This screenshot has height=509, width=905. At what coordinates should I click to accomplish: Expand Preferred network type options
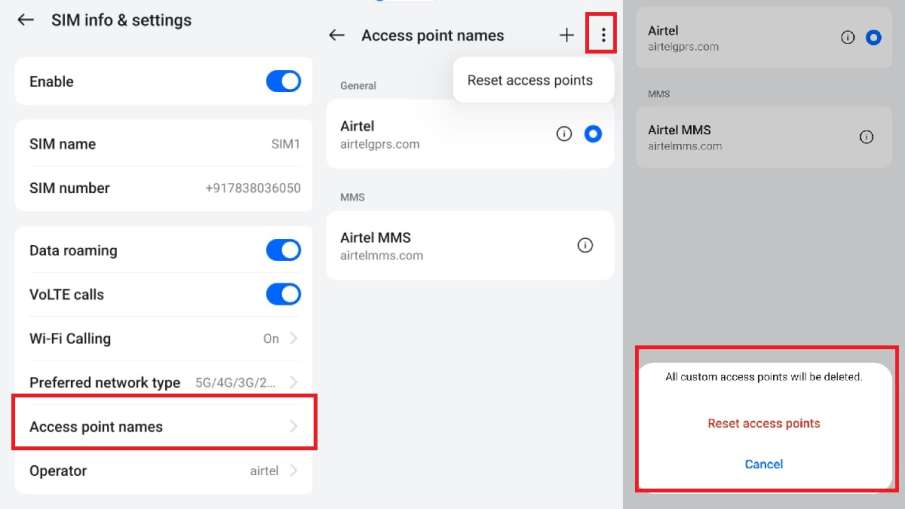[293, 382]
